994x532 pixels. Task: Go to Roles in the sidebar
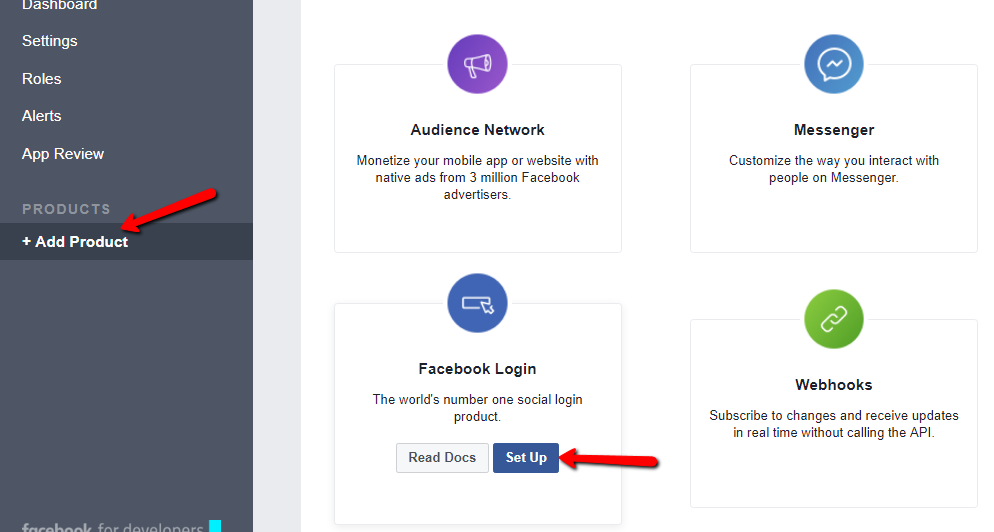click(x=42, y=79)
